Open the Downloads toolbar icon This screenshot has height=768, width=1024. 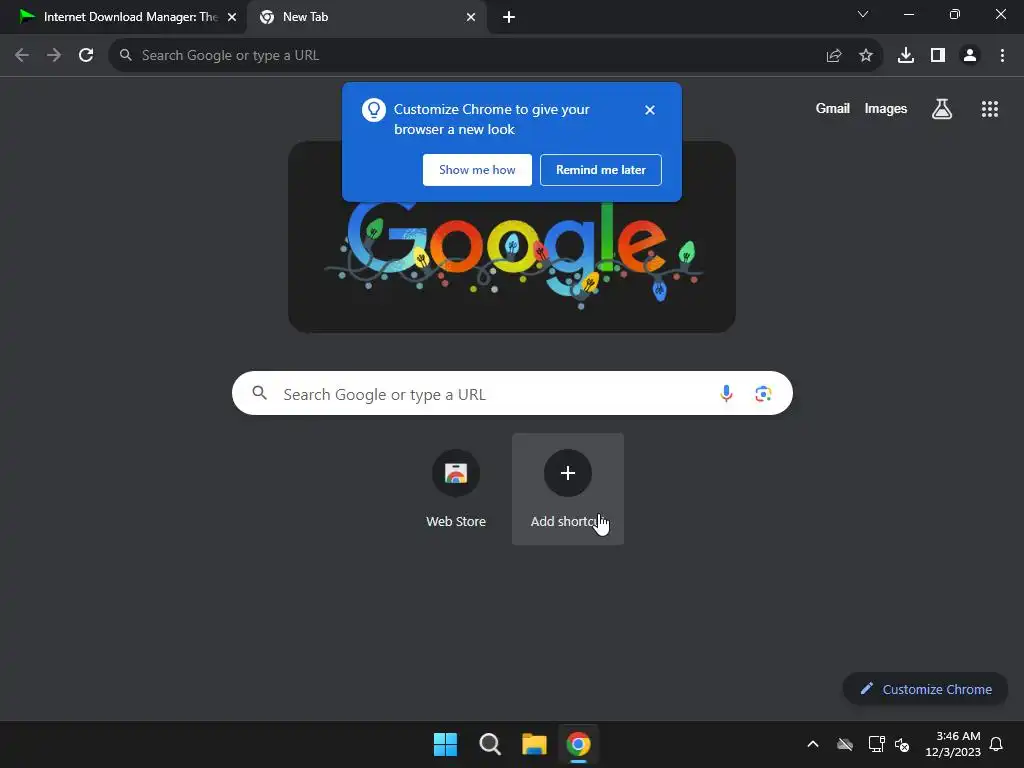(906, 56)
